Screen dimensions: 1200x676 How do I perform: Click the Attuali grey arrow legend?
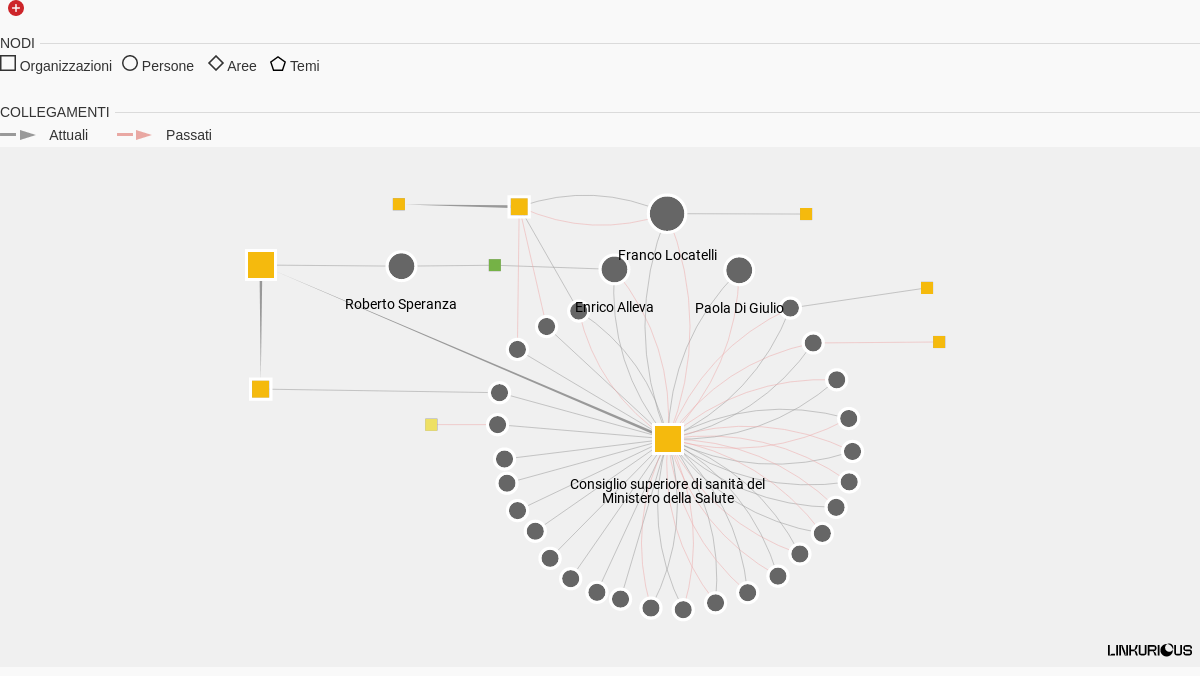click(x=18, y=134)
